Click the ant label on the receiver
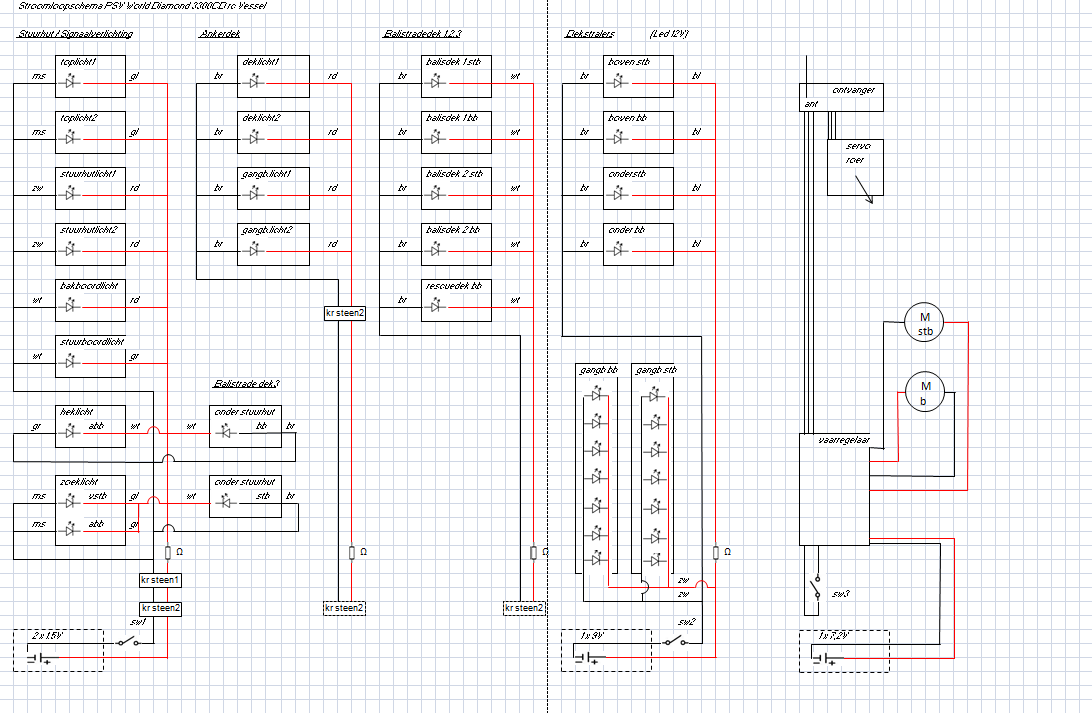The height and width of the screenshot is (713, 1092). (811, 104)
